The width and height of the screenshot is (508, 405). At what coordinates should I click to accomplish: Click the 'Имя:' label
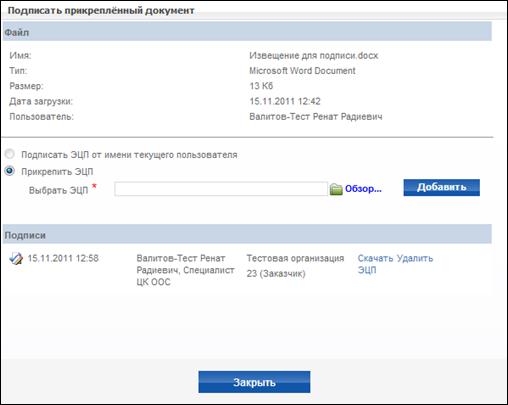click(20, 55)
